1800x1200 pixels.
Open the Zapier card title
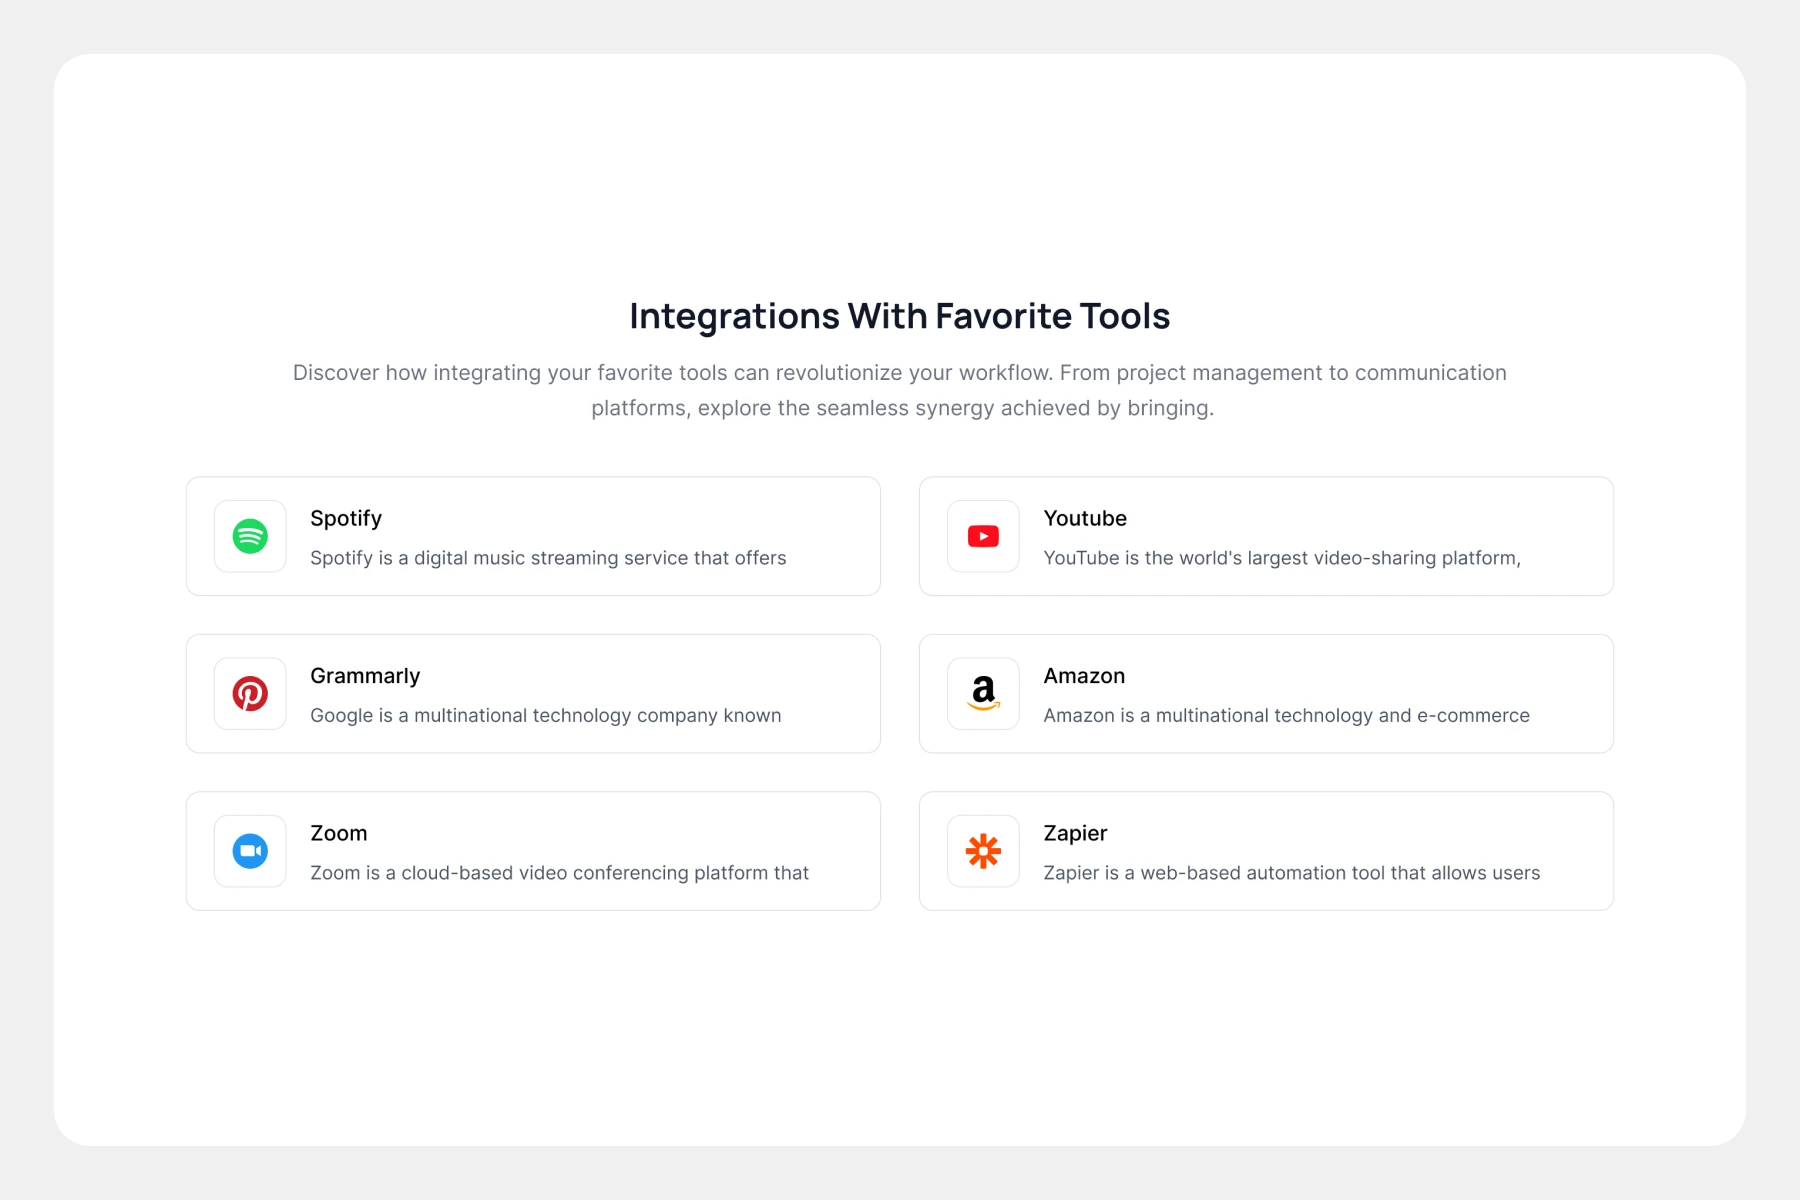coord(1075,833)
